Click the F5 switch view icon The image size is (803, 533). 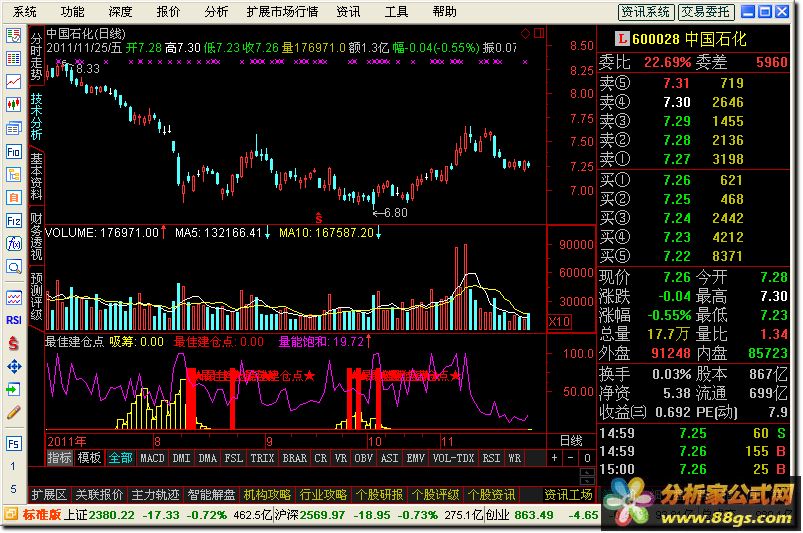[x=13, y=443]
